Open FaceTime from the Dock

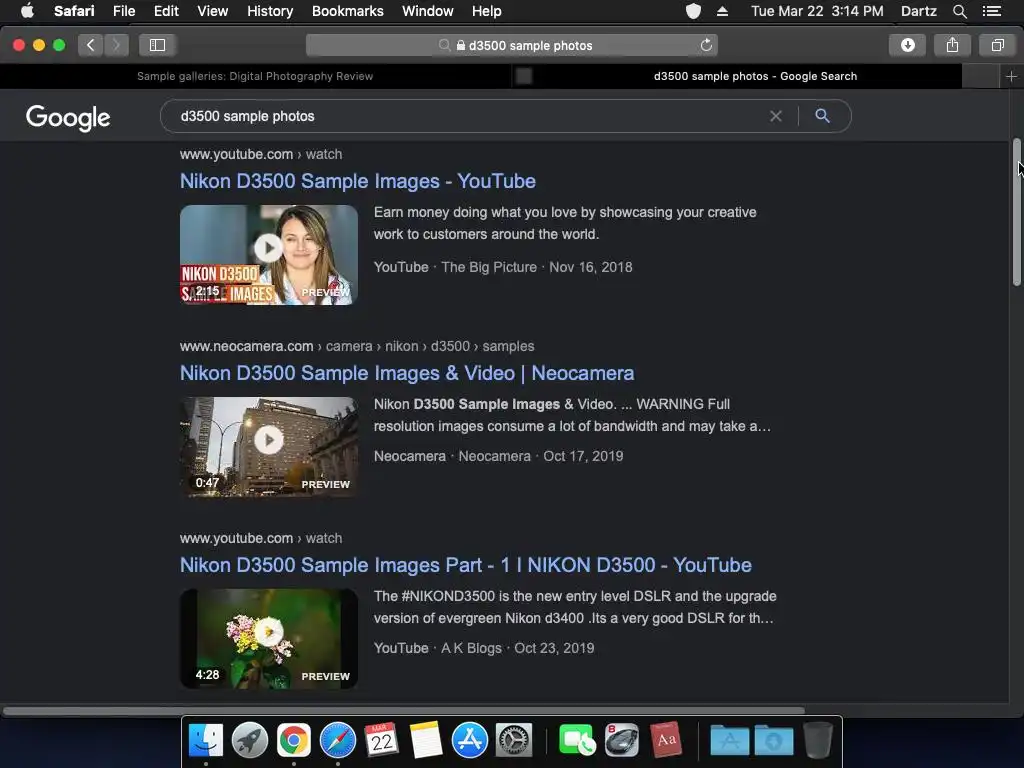pos(577,741)
